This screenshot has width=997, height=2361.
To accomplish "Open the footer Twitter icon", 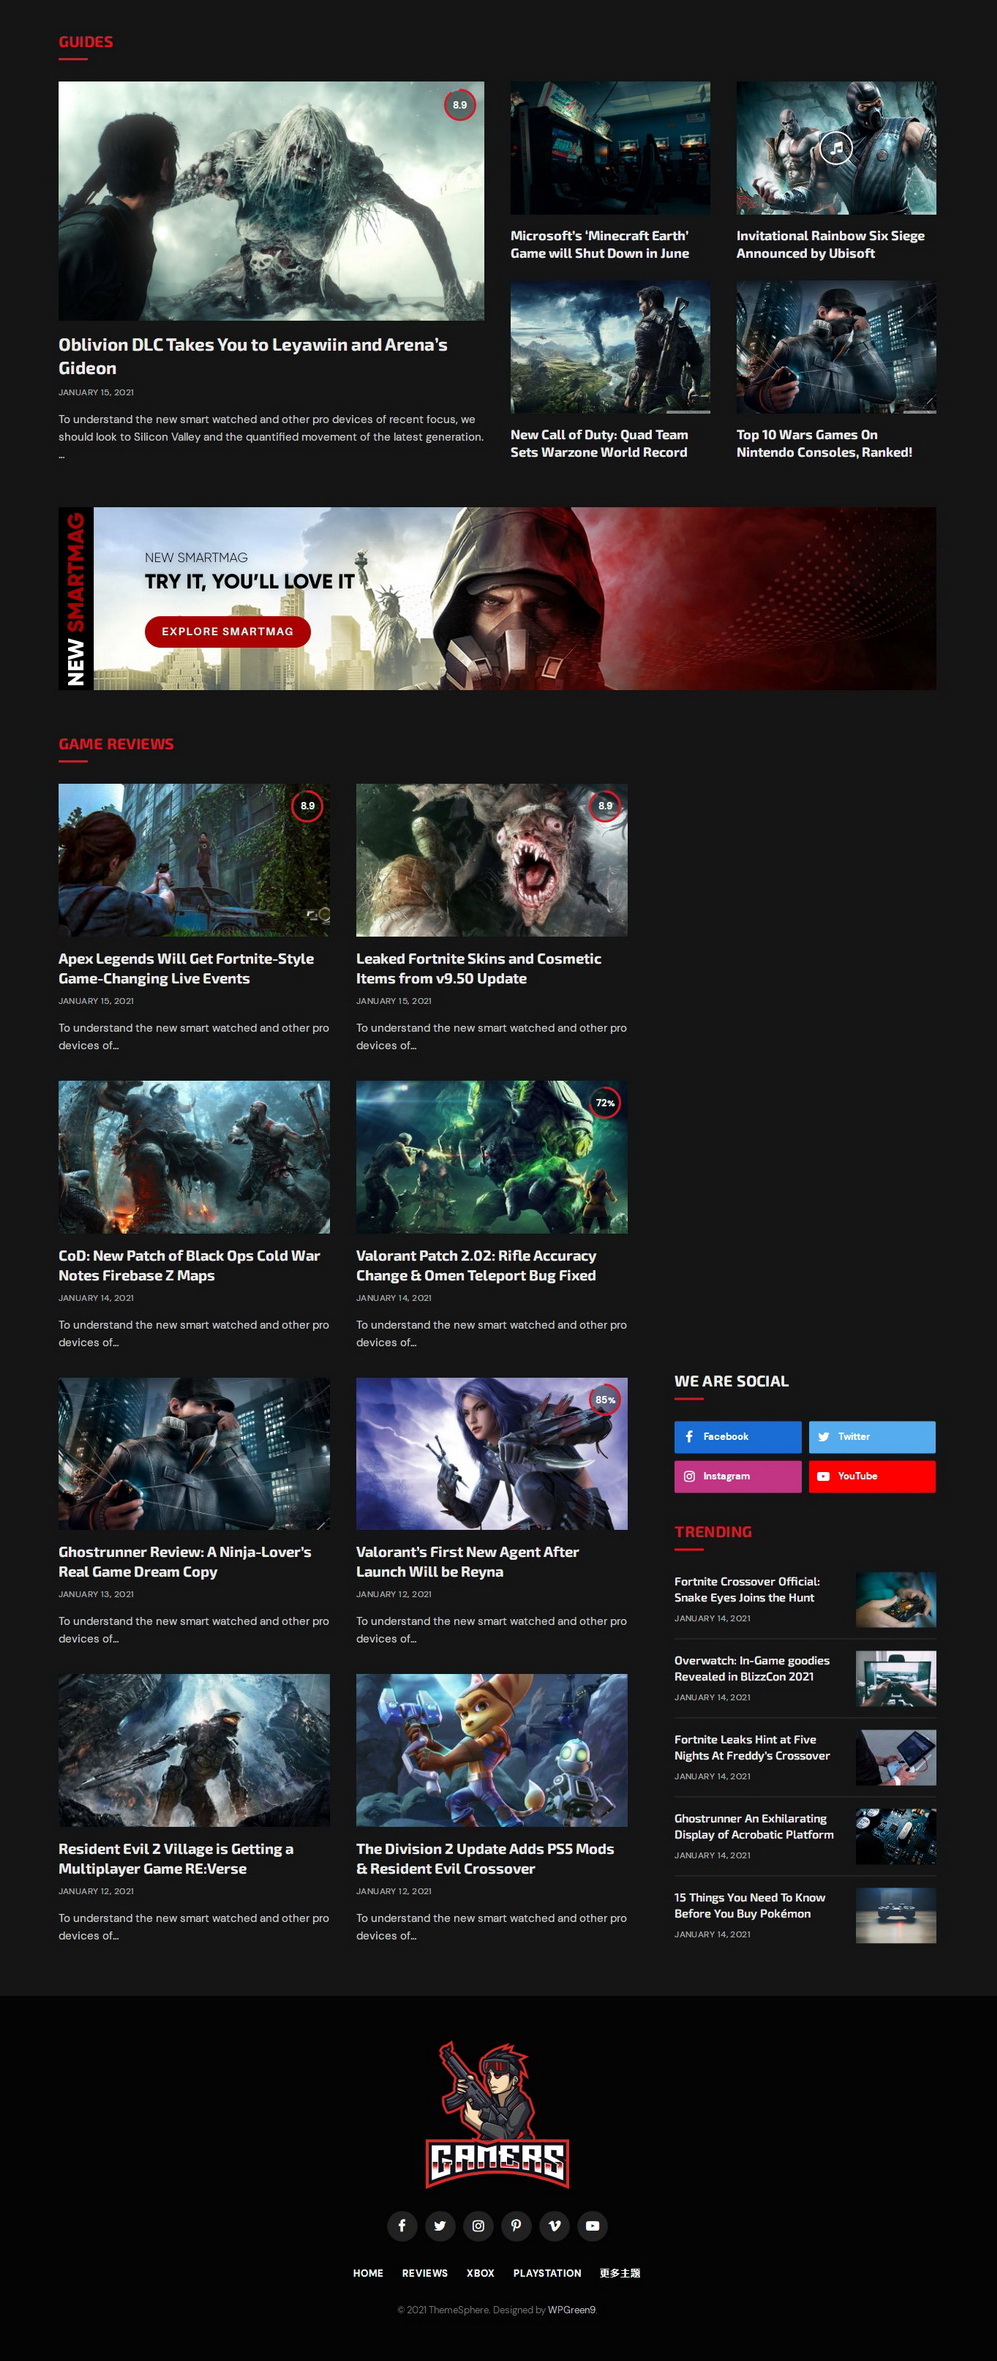I will [440, 2225].
